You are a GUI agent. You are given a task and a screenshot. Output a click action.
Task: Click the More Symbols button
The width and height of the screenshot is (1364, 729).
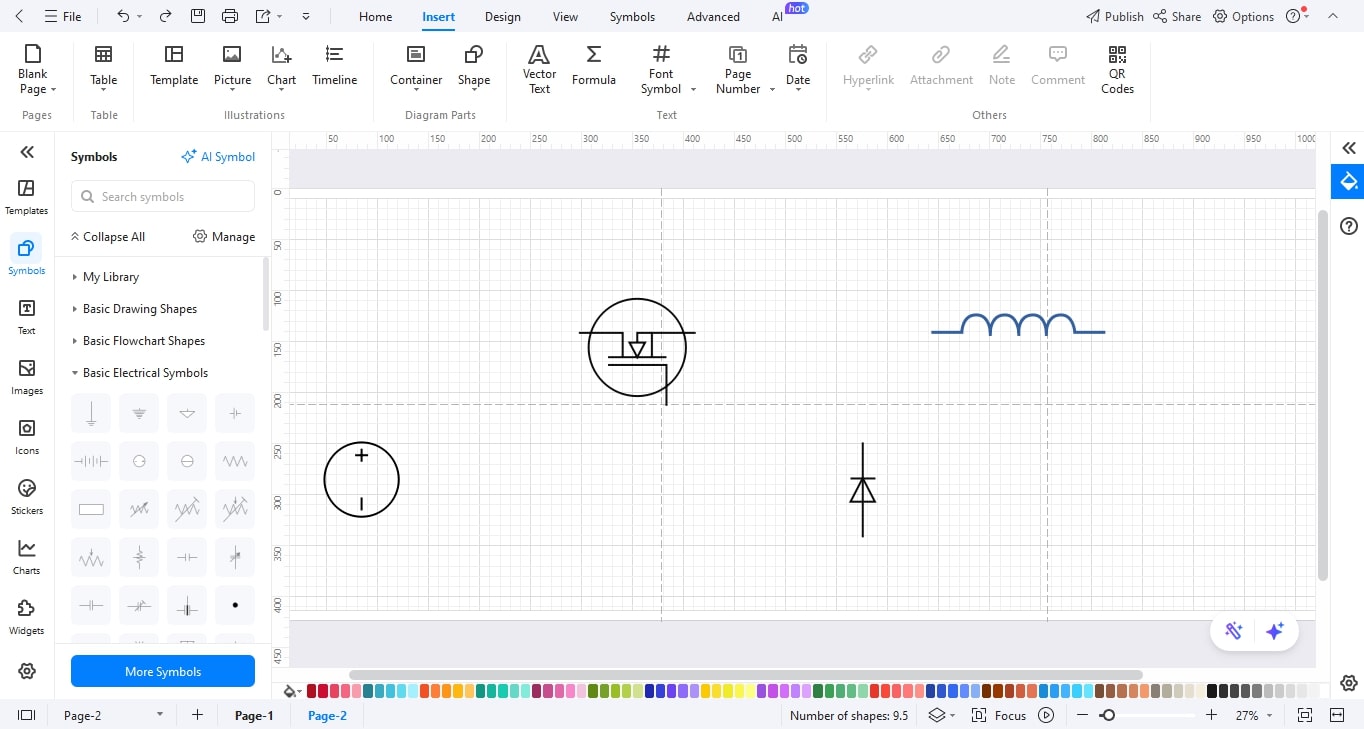coord(162,671)
